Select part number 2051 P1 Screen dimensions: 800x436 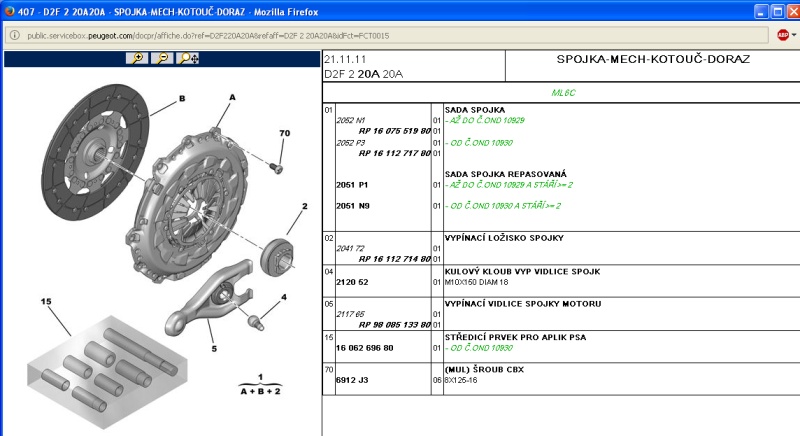coord(352,185)
